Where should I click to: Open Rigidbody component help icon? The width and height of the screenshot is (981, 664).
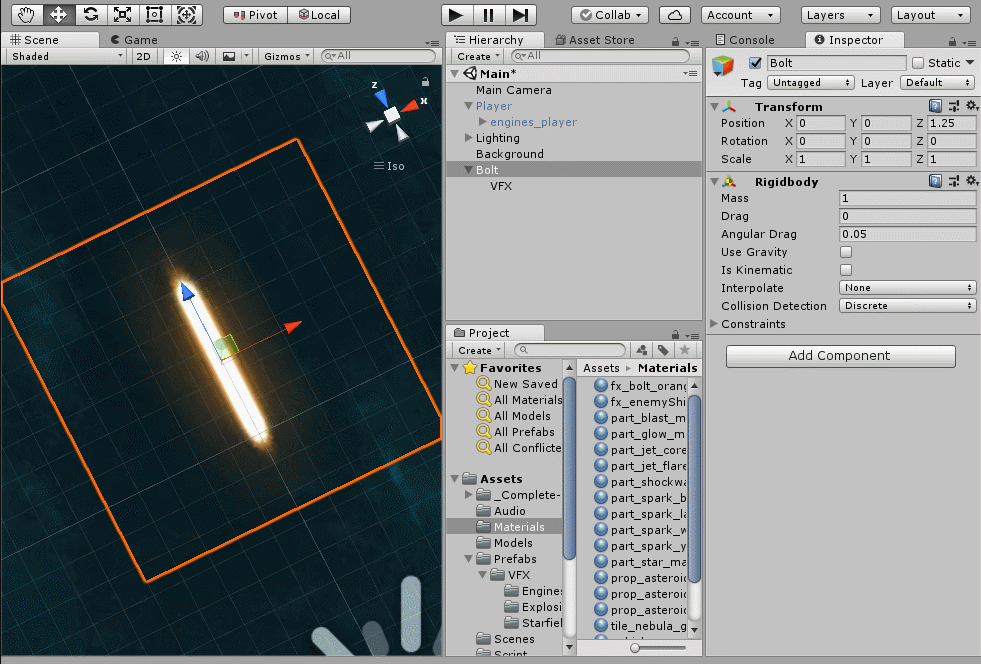[935, 181]
